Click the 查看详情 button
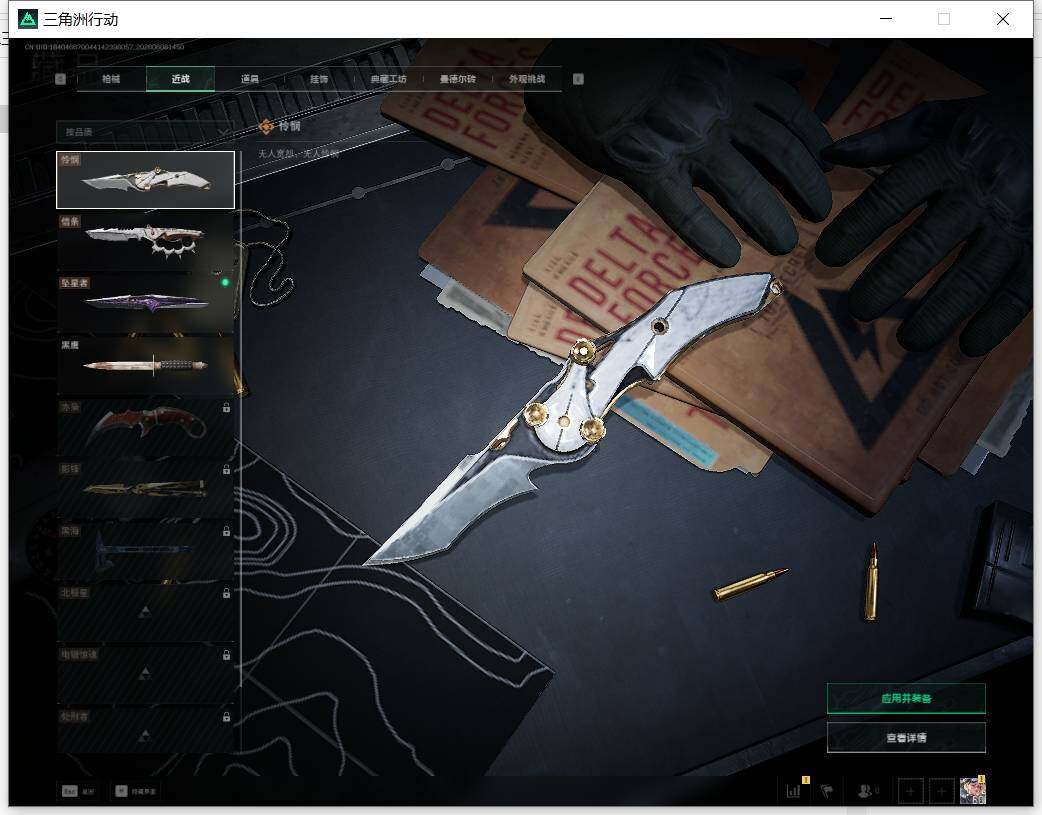The image size is (1042, 815). [906, 737]
